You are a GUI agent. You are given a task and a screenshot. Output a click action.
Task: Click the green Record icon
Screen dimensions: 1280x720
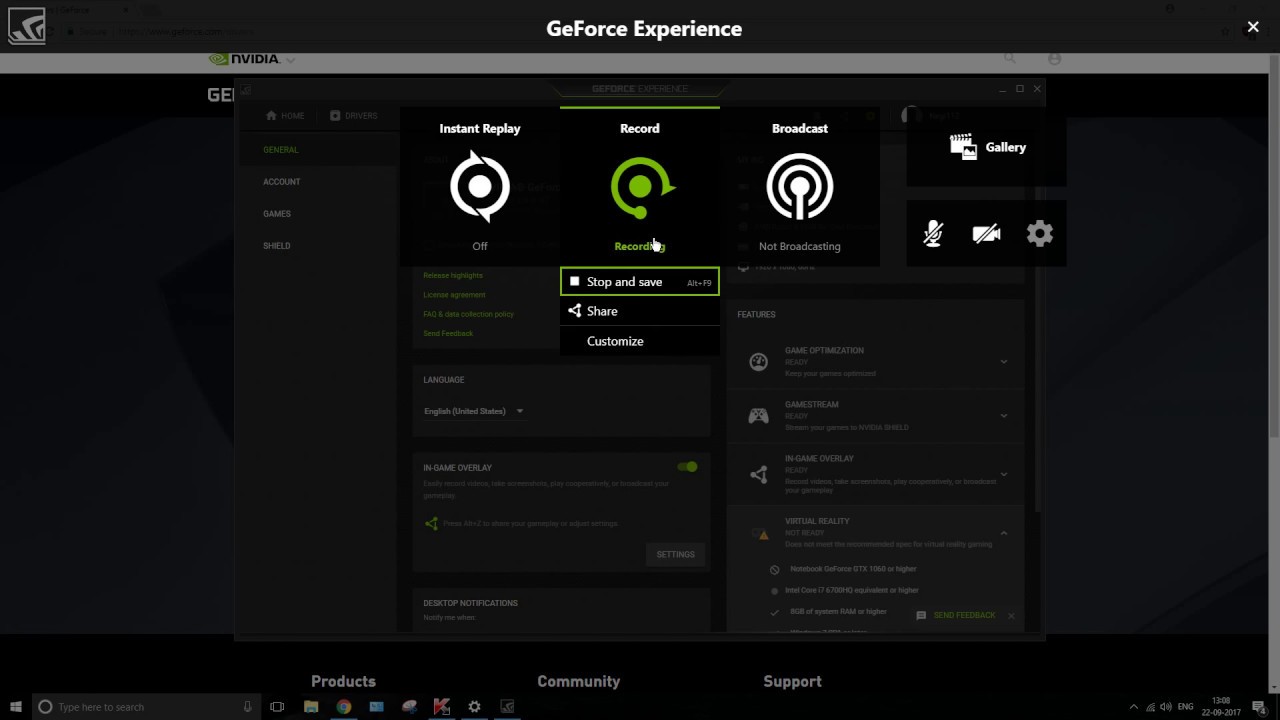[642, 187]
